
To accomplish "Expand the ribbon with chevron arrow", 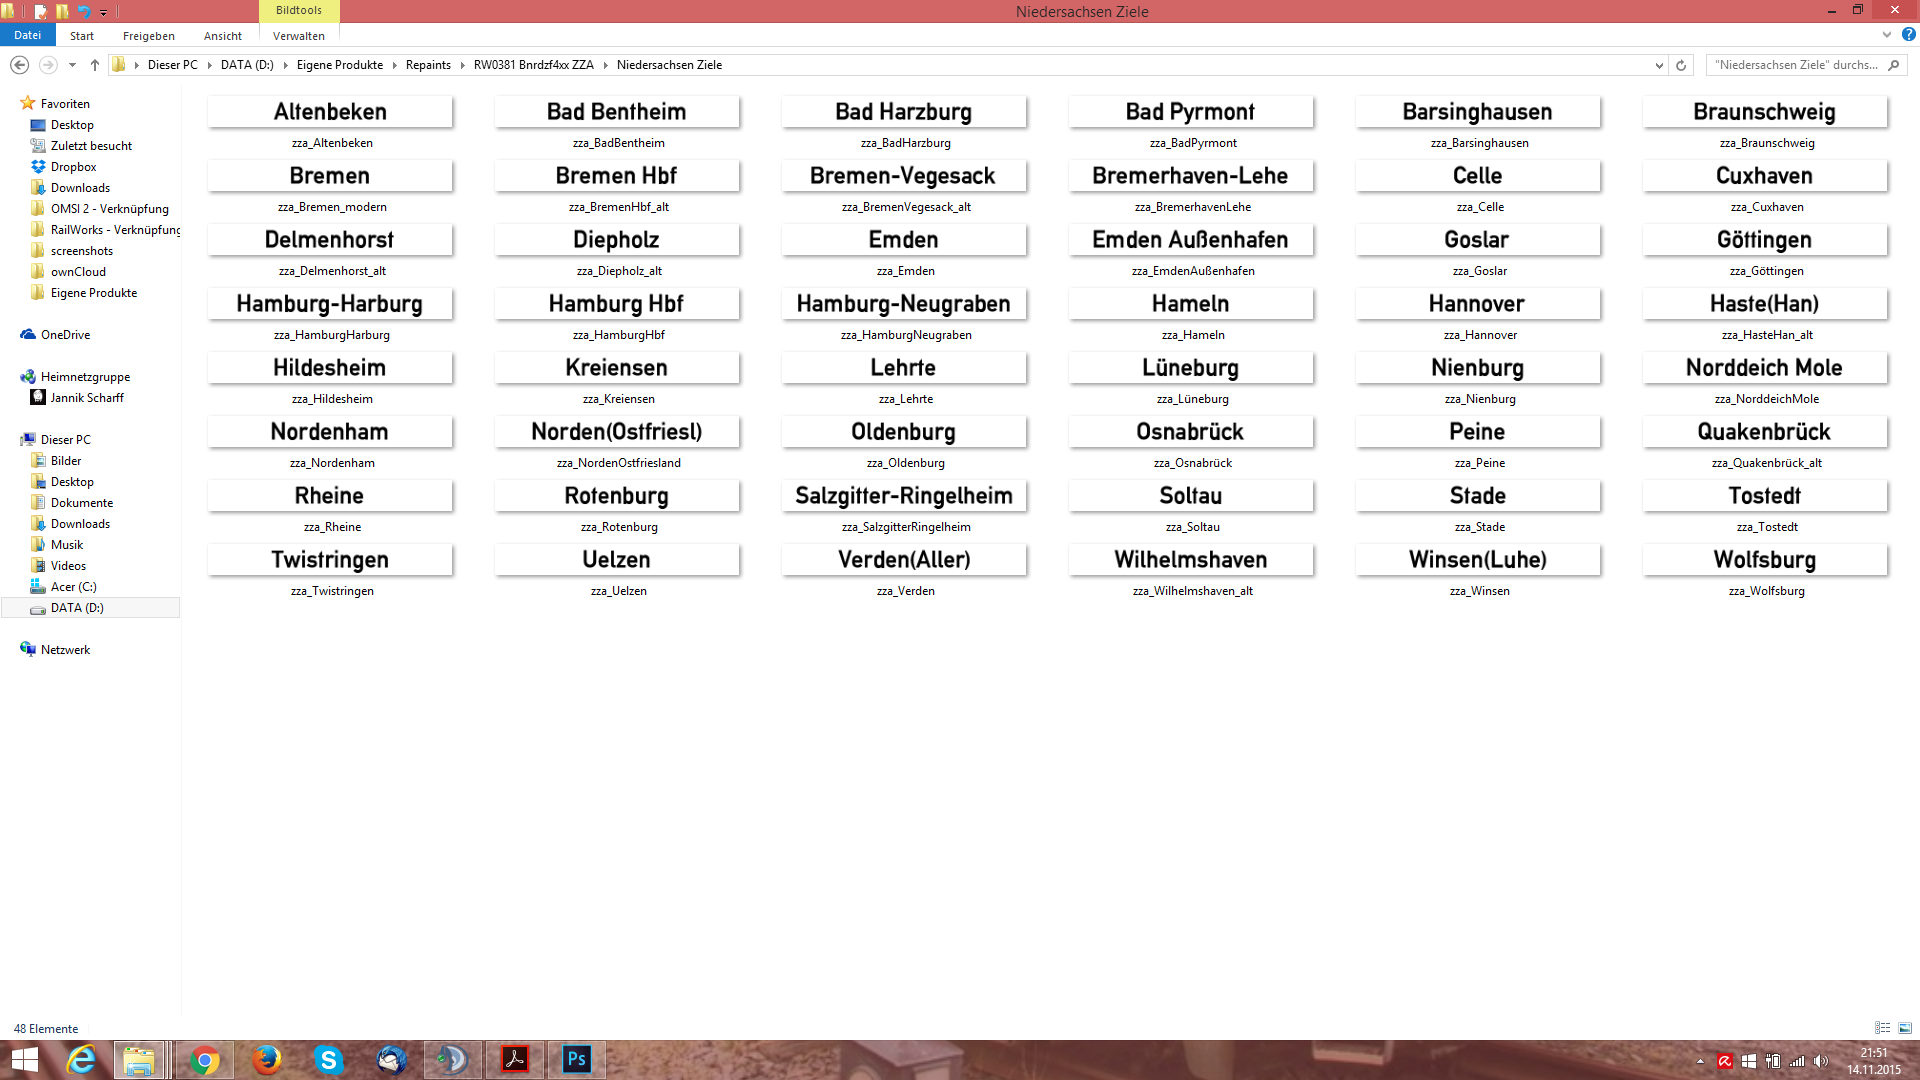I will [x=1886, y=35].
